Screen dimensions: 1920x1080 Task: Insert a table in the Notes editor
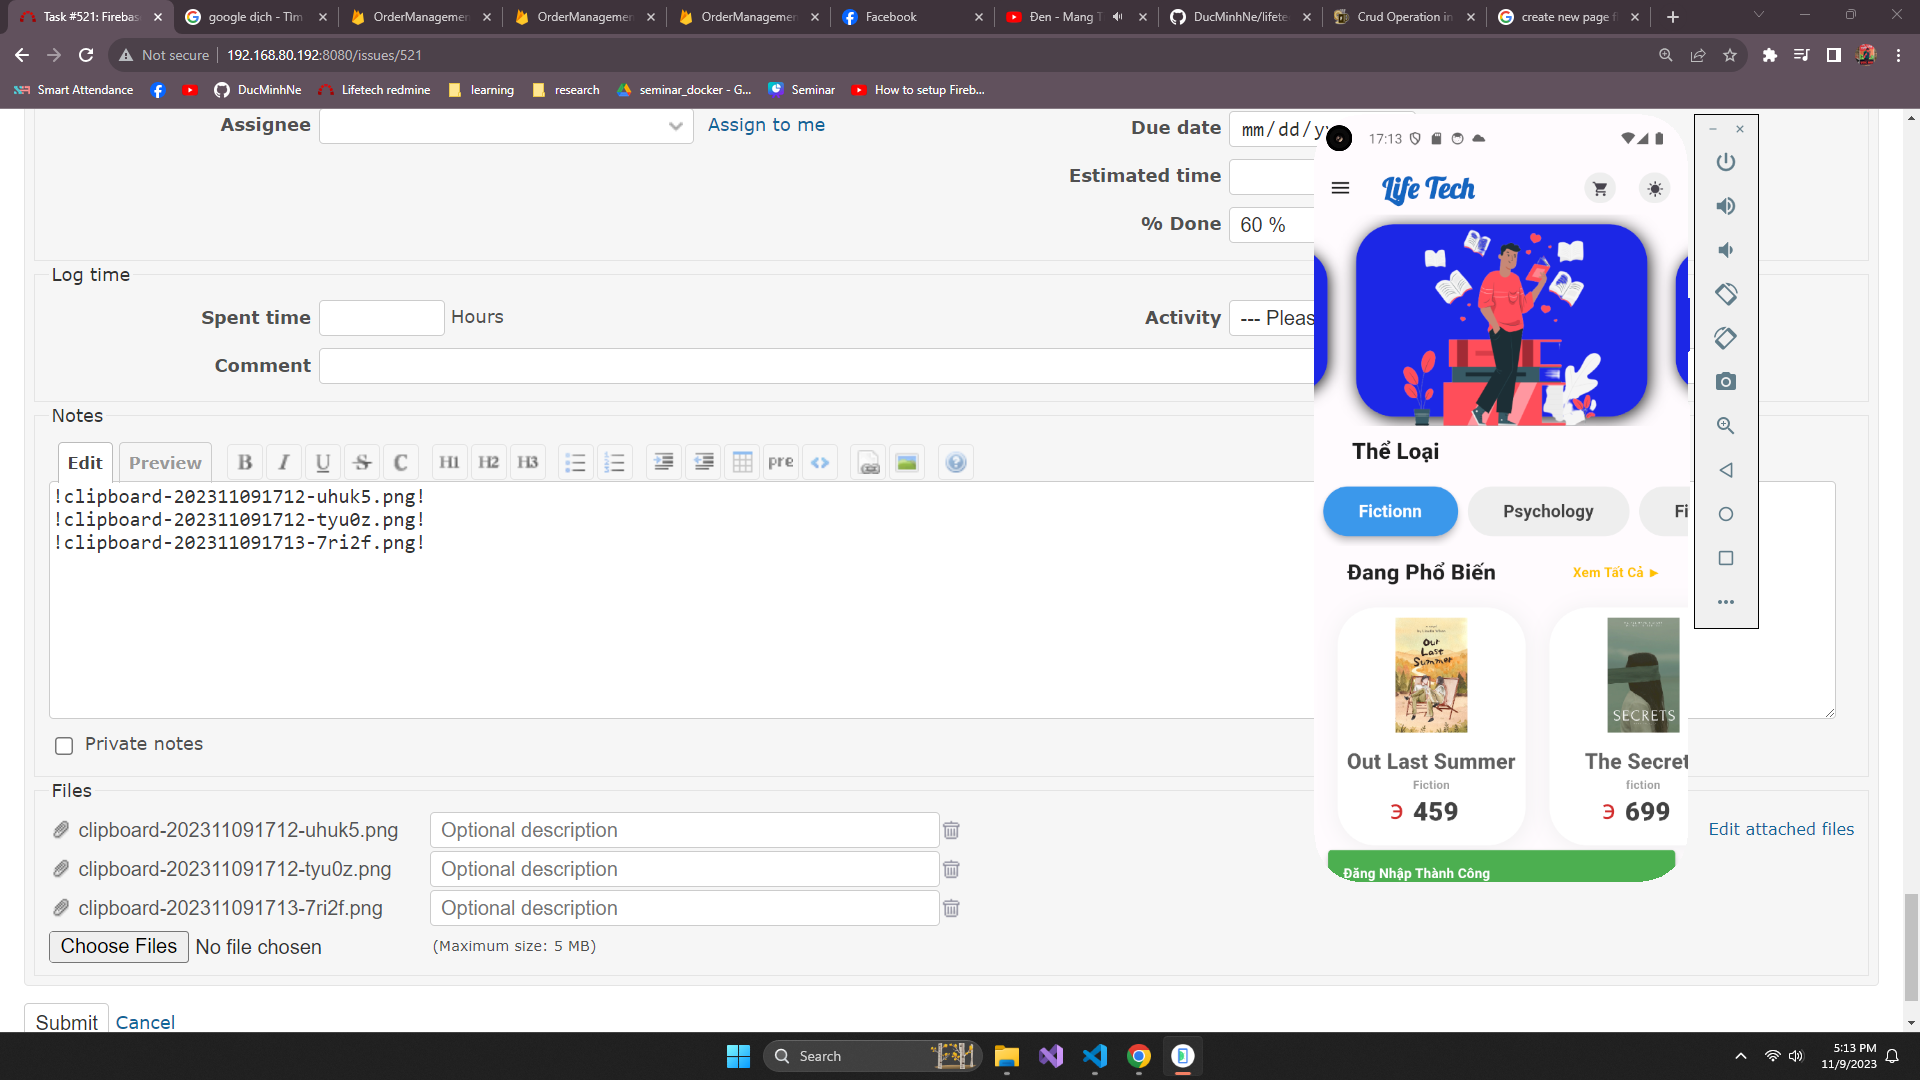point(742,462)
